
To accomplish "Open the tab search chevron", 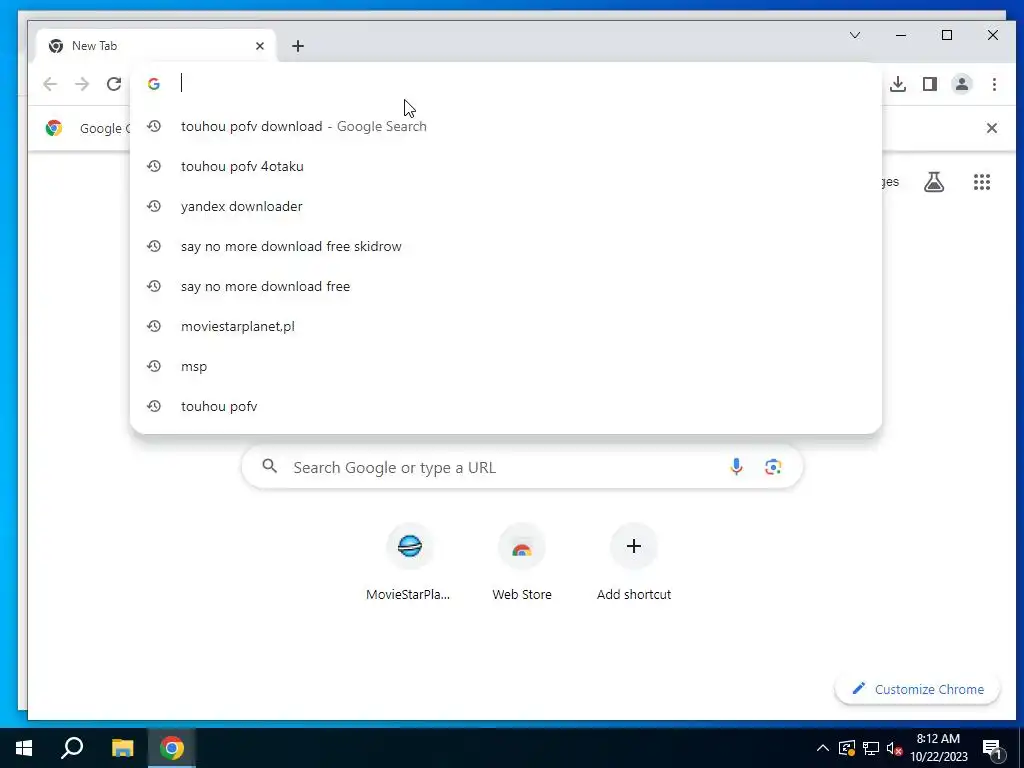I will pos(855,35).
